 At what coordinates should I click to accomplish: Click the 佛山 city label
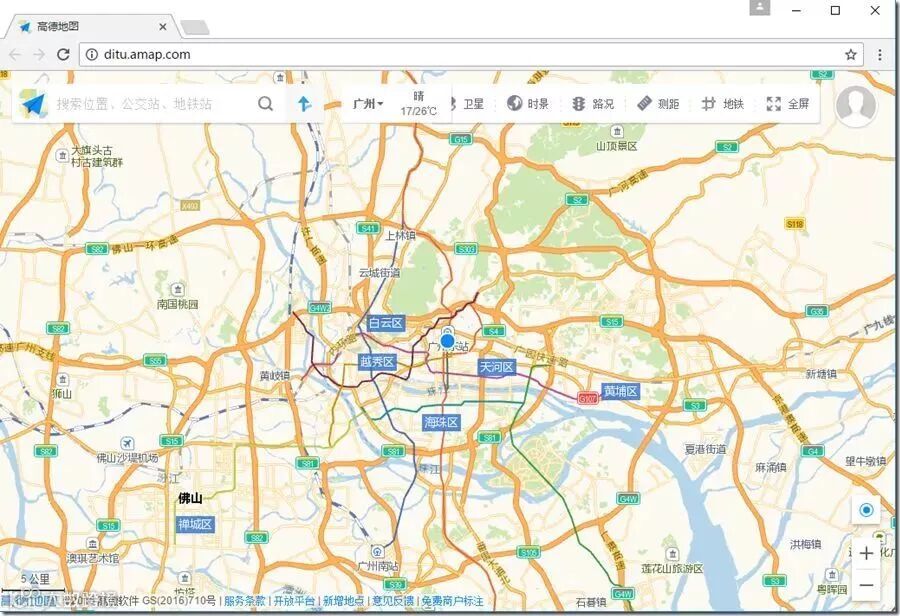(x=190, y=498)
